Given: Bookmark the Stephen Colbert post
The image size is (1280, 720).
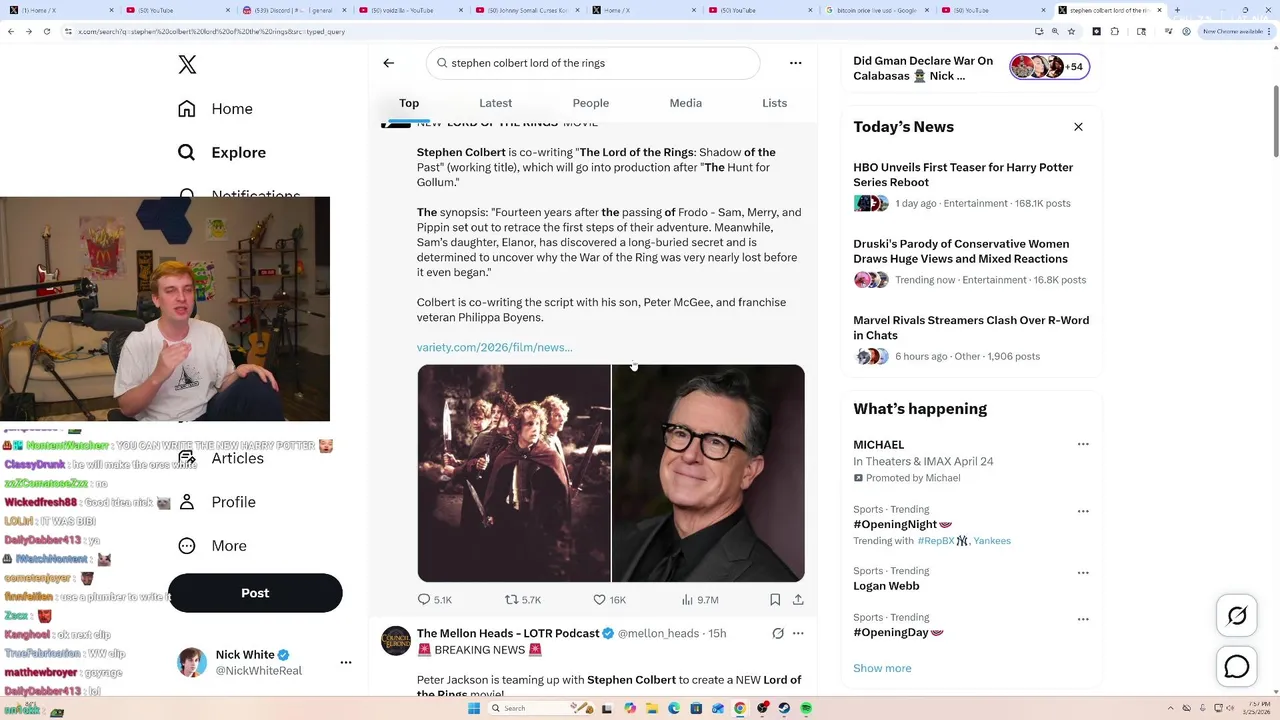Looking at the screenshot, I should click(x=775, y=600).
